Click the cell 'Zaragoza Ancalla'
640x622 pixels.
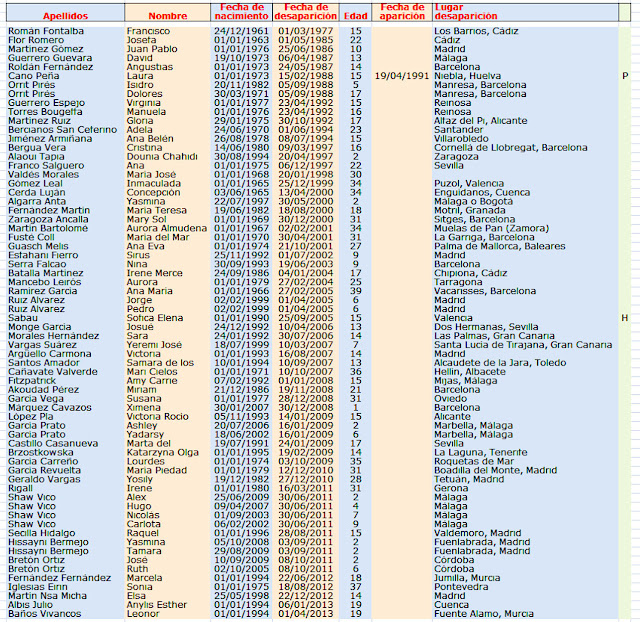tap(48, 220)
